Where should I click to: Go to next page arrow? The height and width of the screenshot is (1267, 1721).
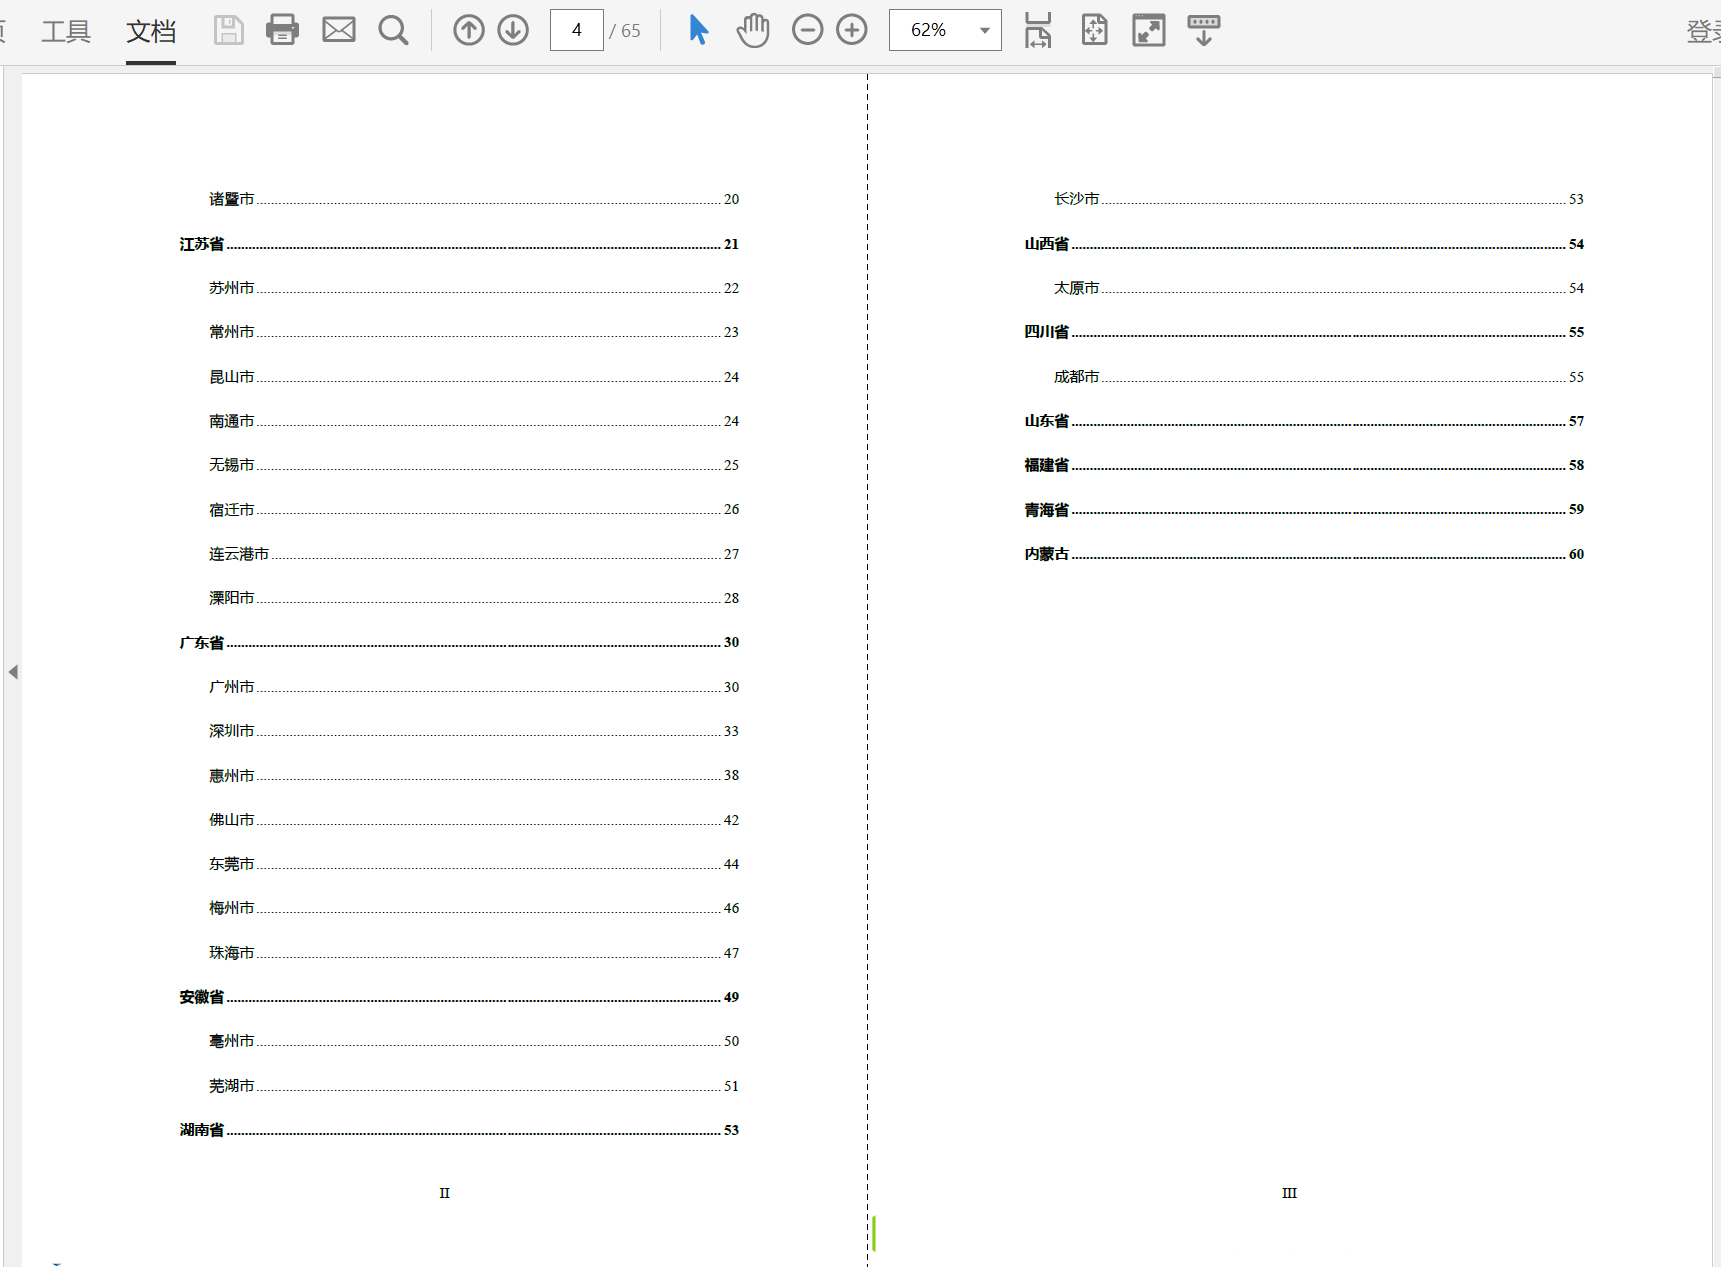tap(513, 30)
